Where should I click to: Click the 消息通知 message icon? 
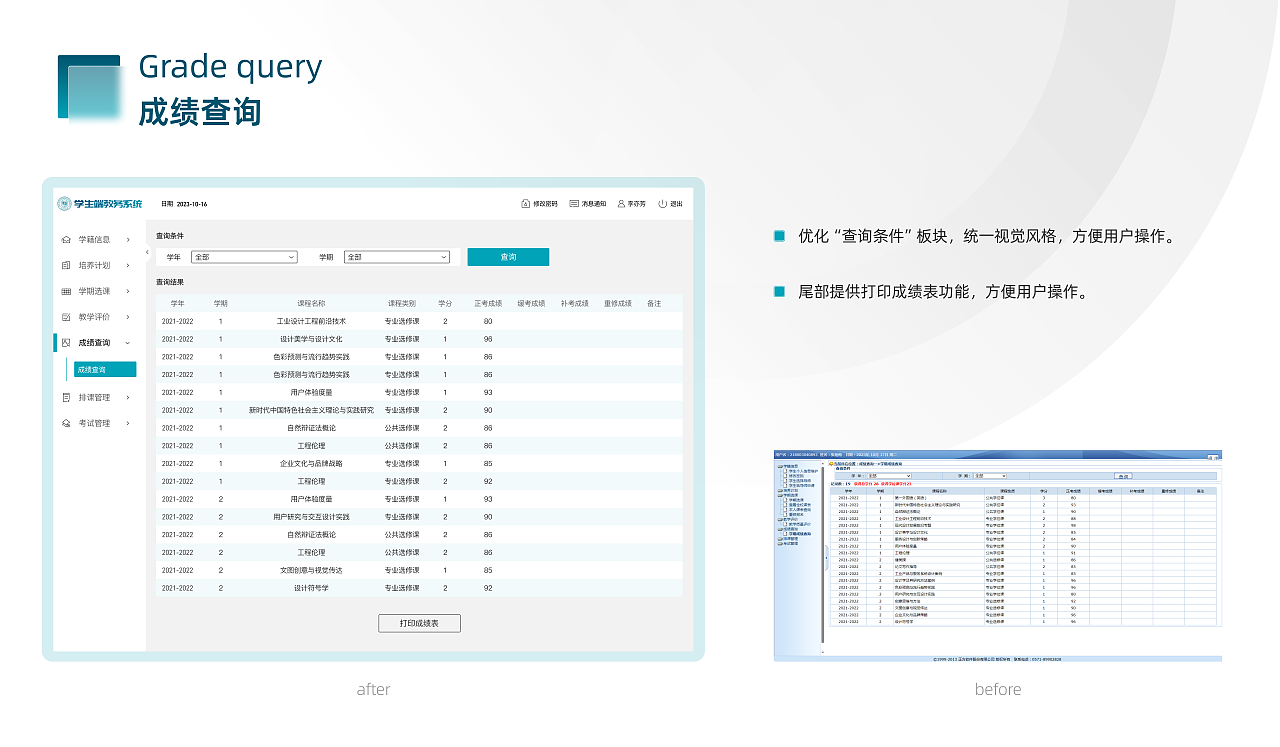(x=574, y=204)
